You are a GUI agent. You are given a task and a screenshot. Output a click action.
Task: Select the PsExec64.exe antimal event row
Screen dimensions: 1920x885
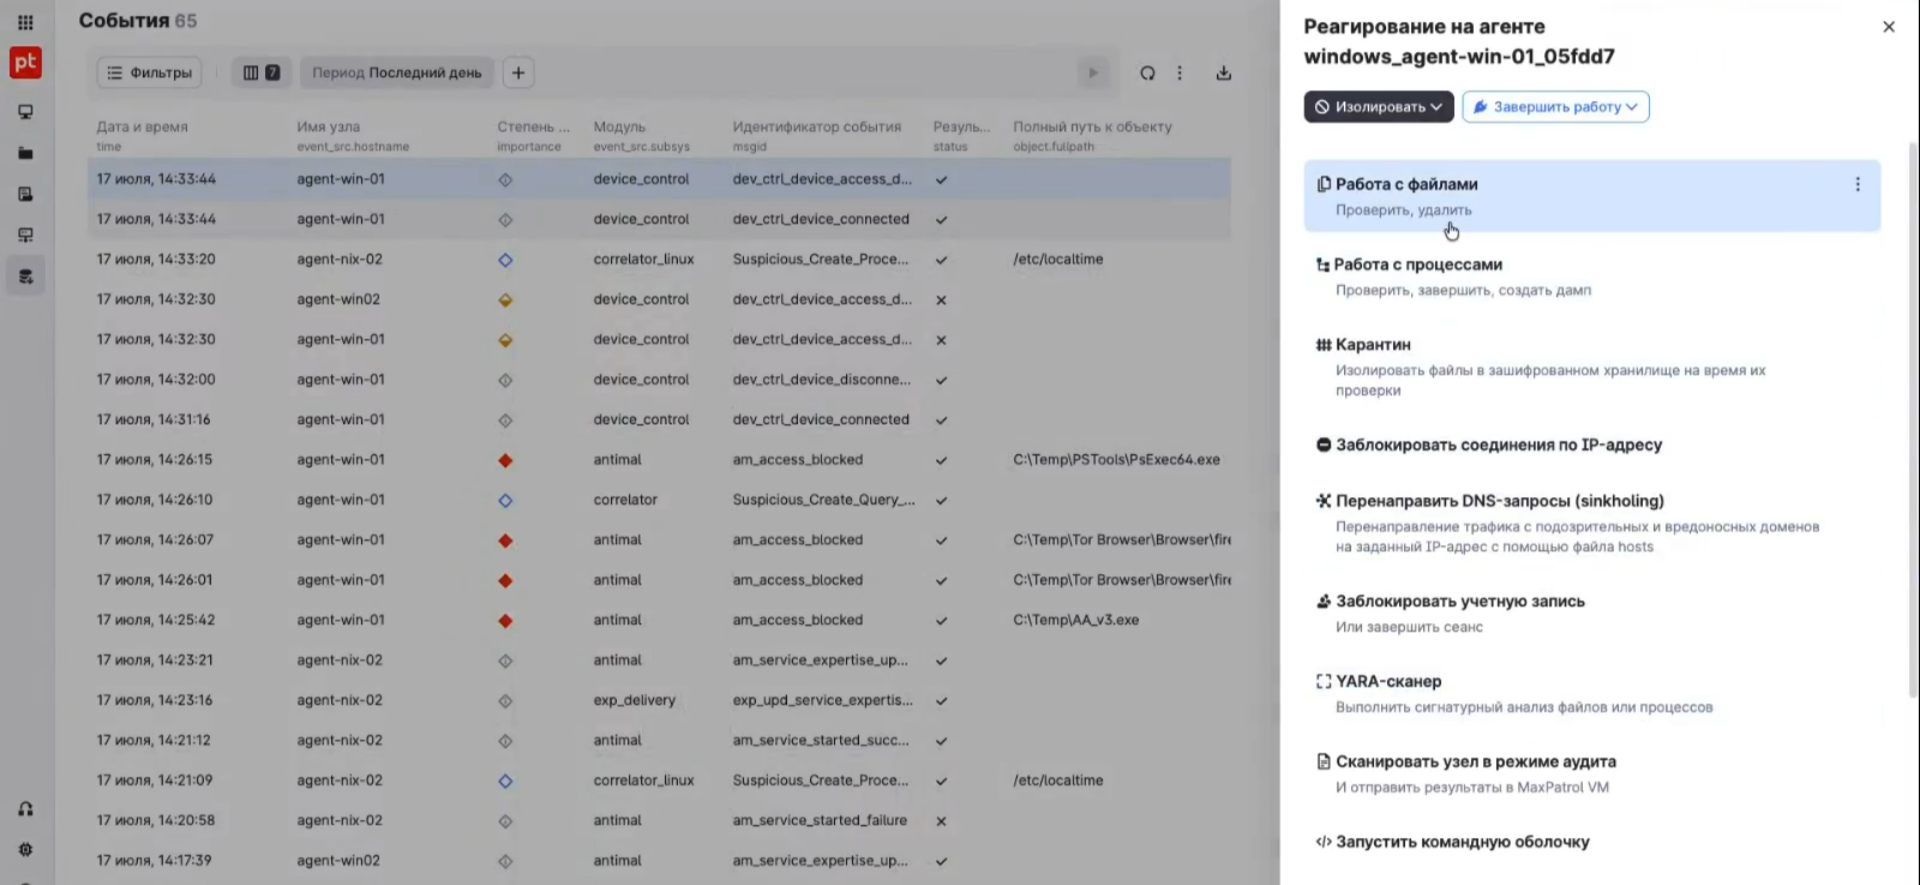(x=659, y=460)
